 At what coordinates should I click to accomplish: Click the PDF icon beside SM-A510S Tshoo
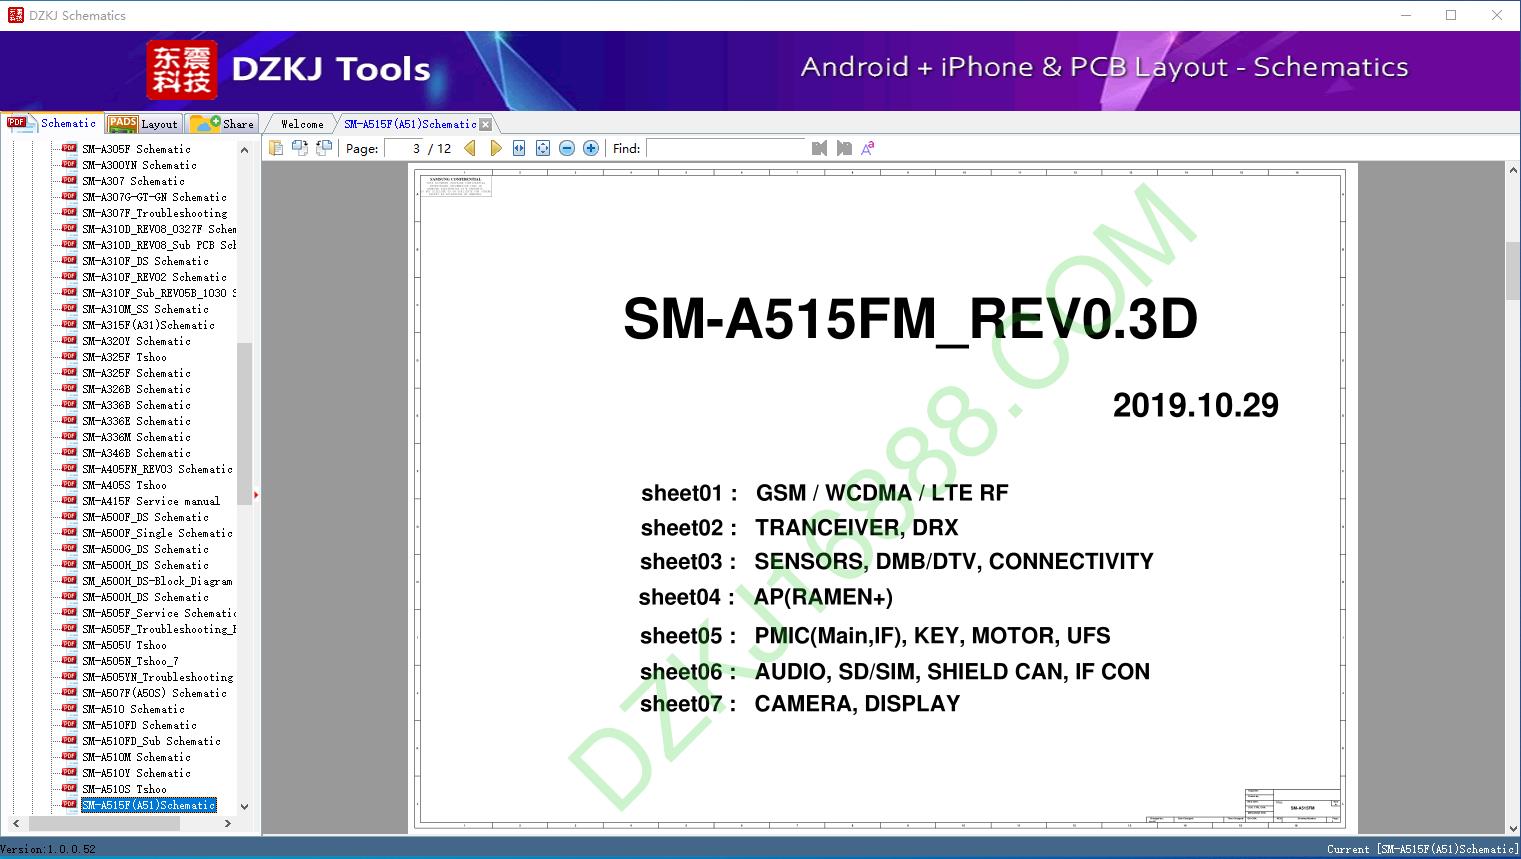coord(69,788)
